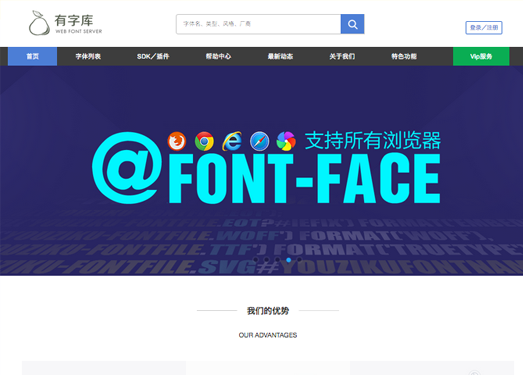Switch to the third carousel slide dot

[278, 260]
